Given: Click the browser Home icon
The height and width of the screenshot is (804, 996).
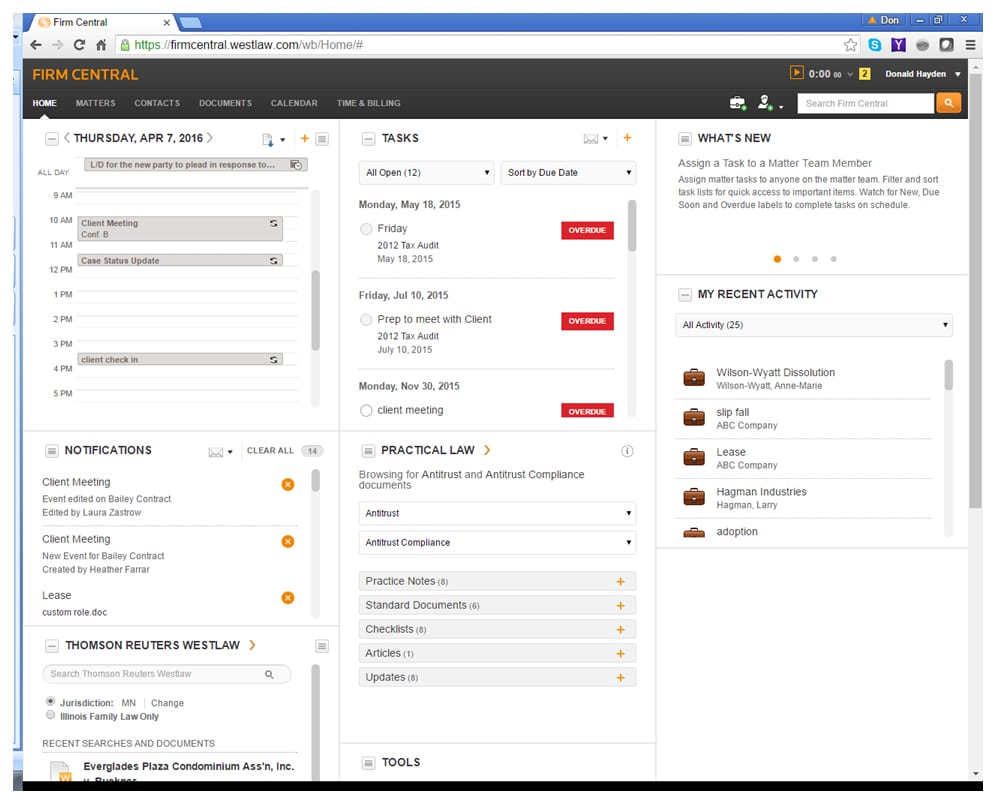Looking at the screenshot, I should point(101,45).
